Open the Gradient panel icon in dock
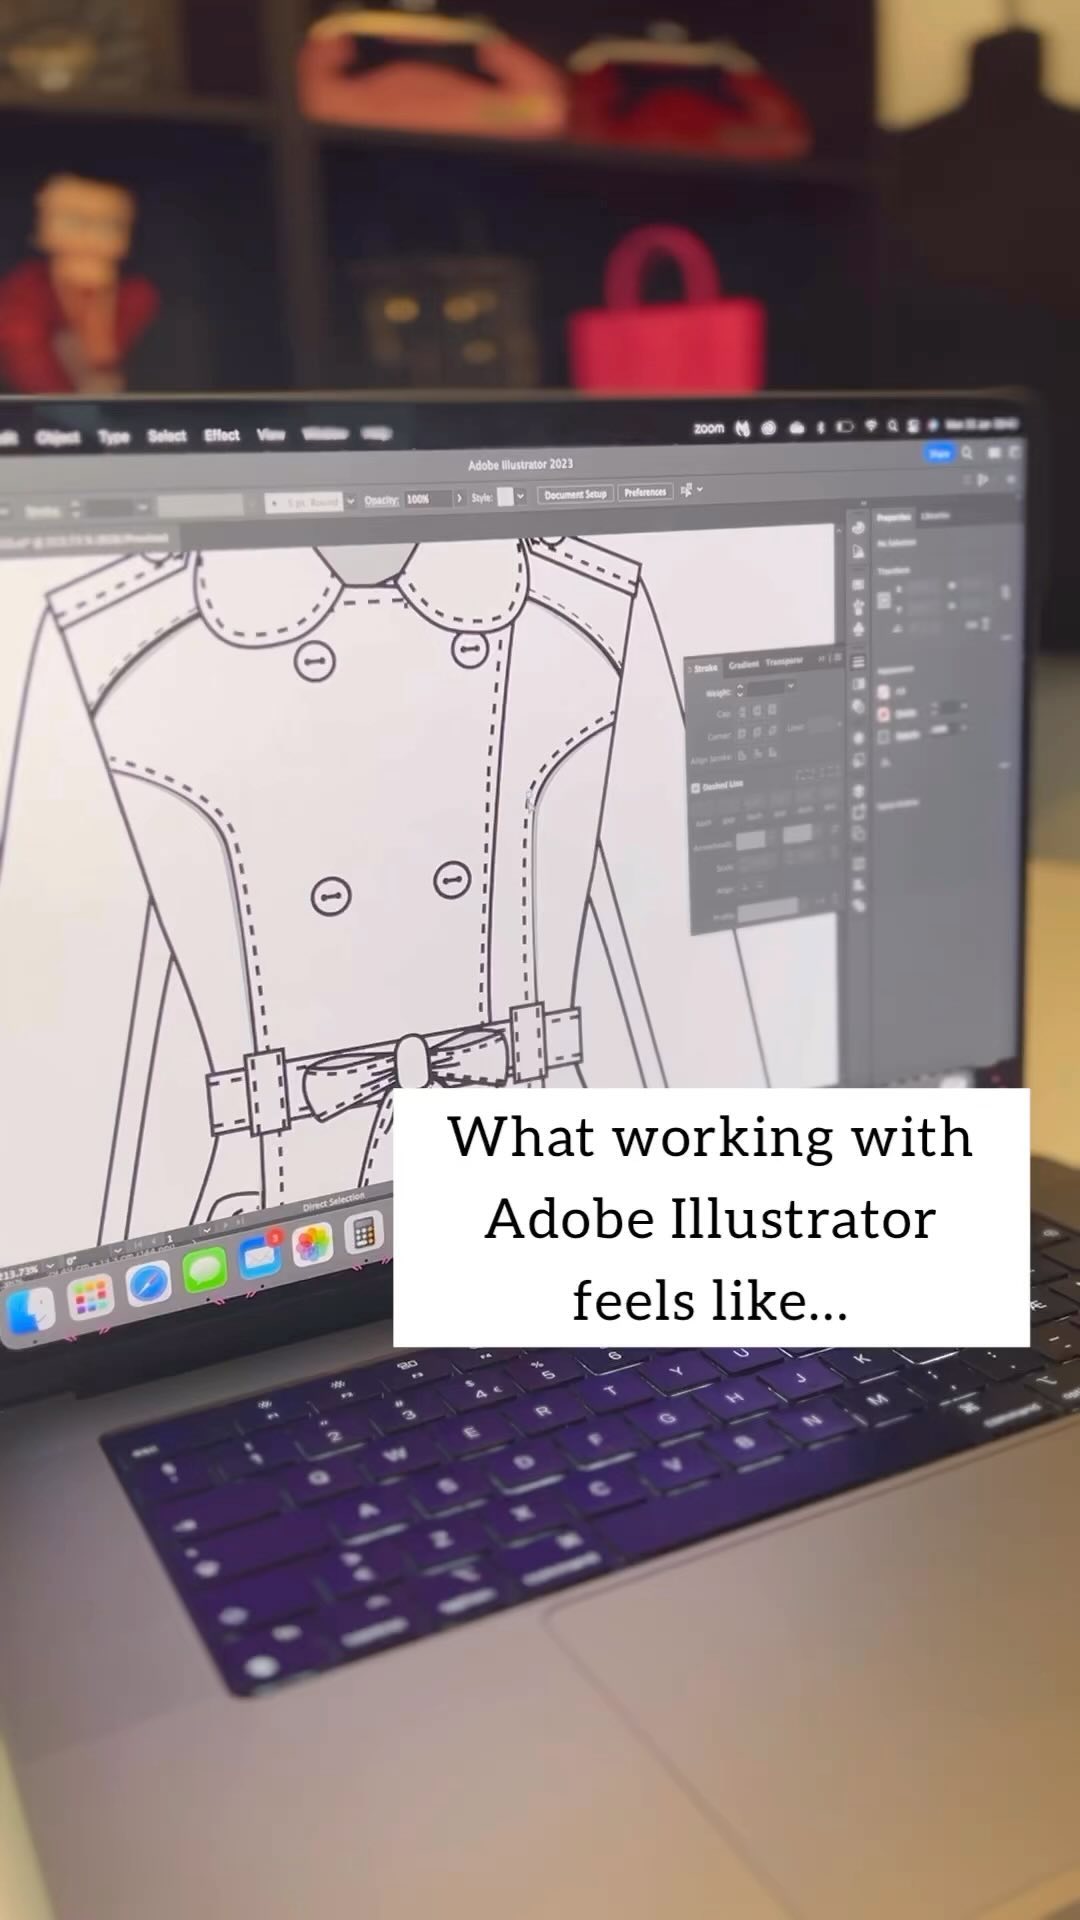Viewport: 1080px width, 1920px height. click(858, 684)
